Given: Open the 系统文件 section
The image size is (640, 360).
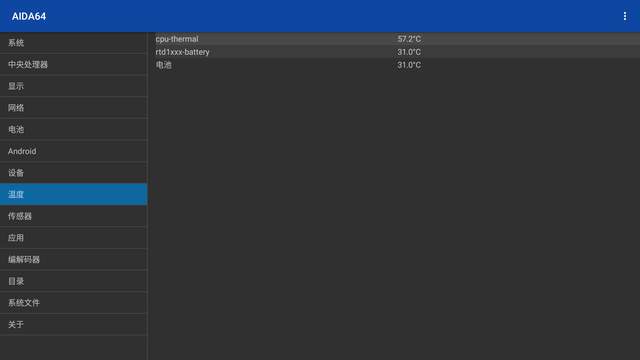Looking at the screenshot, I should pyautogui.click(x=73, y=302).
